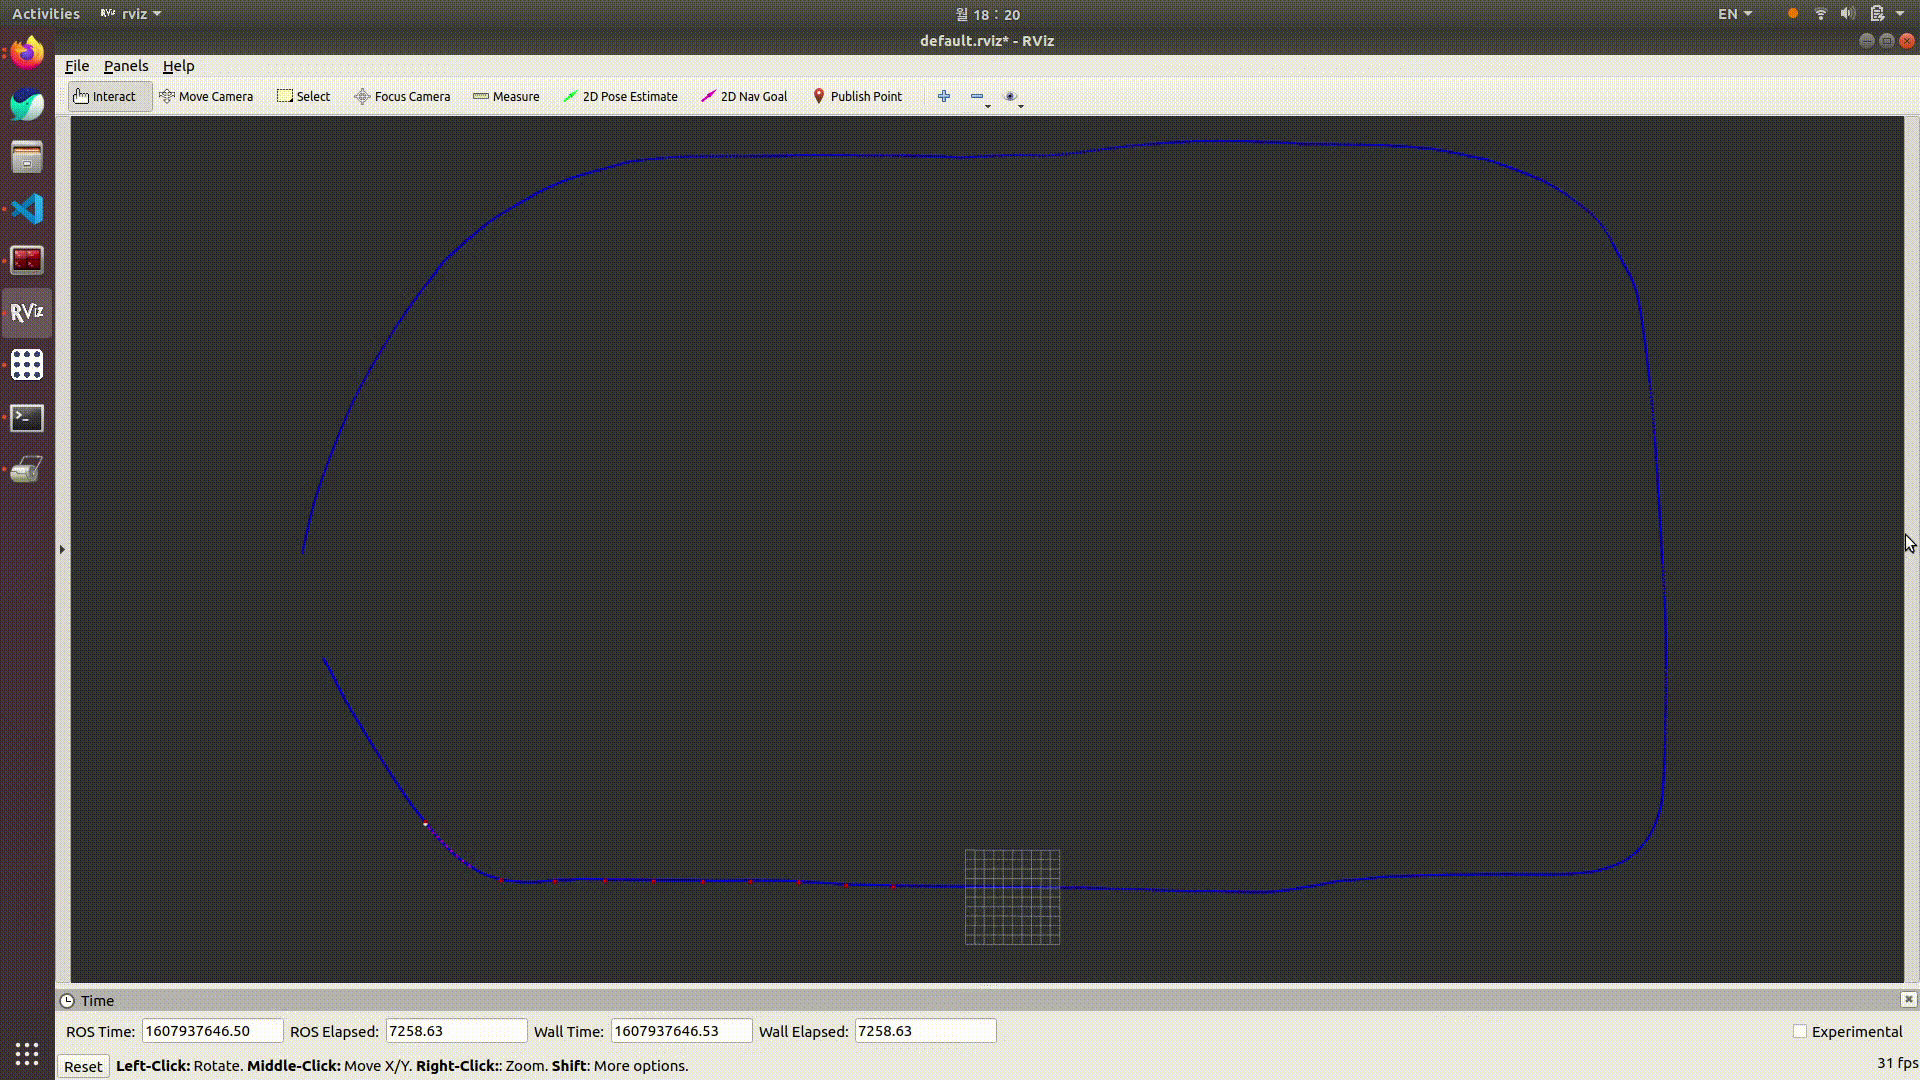Screen dimensions: 1920x1080
Task: Toggle the Experimental checkbox
Action: [1800, 1031]
